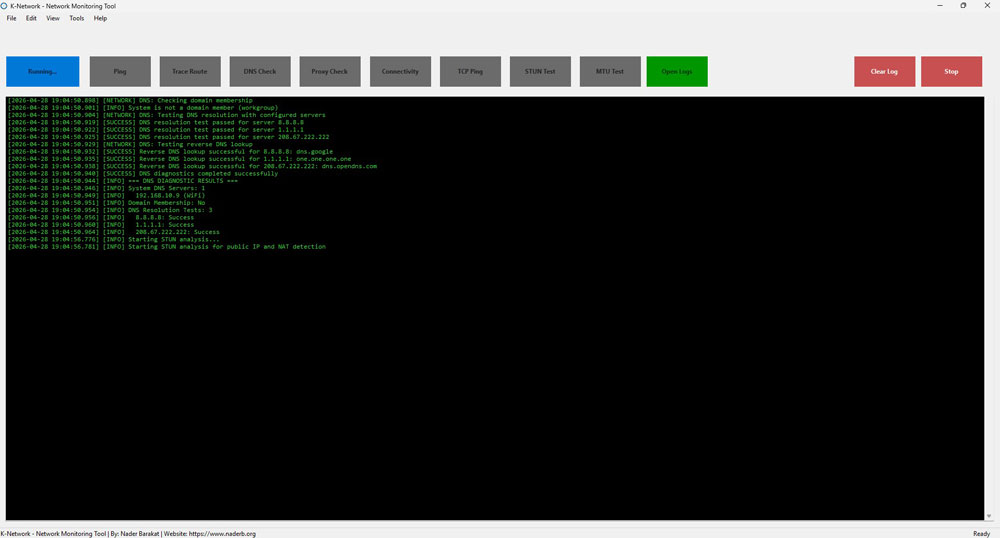Select the 'DNS: Testing reverse DNS lookup' line
The height and width of the screenshot is (538, 1000).
[130, 144]
